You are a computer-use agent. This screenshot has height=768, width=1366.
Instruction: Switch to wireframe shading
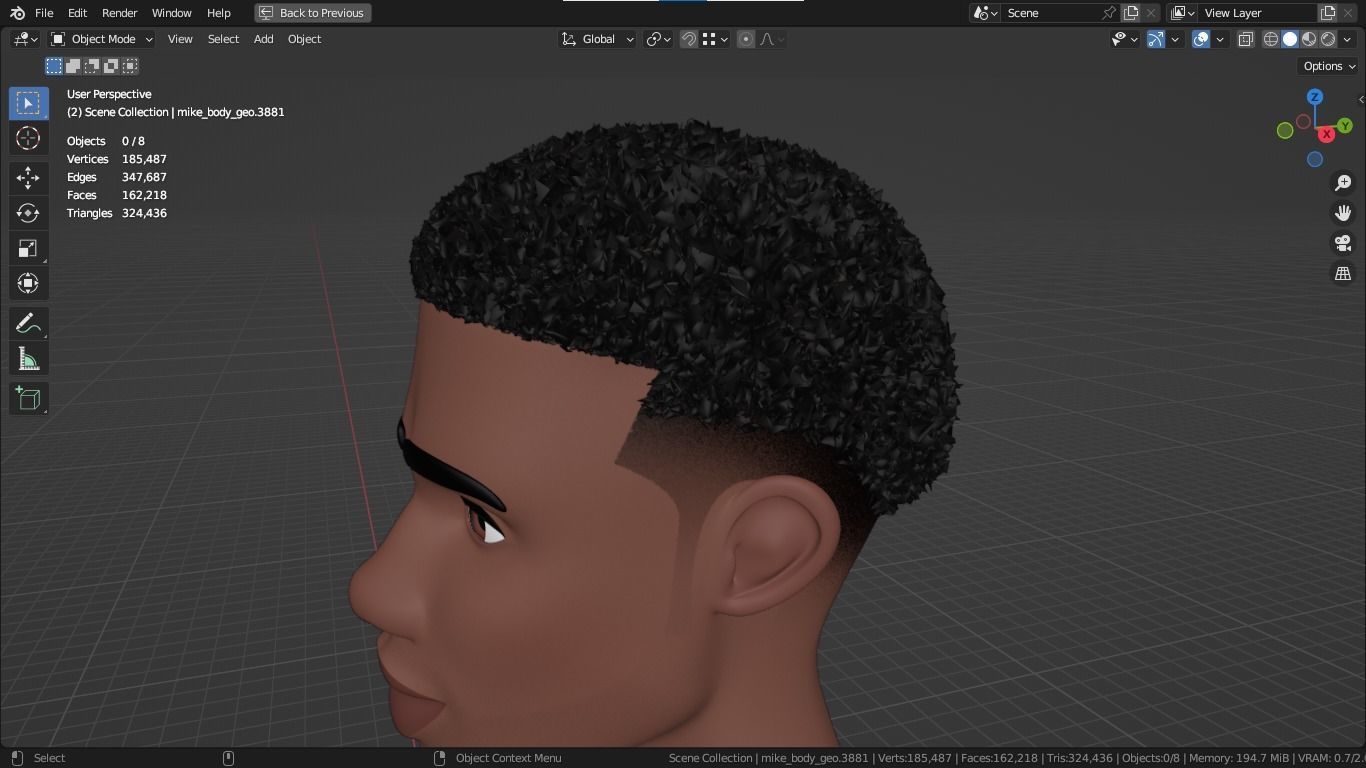pos(1271,39)
